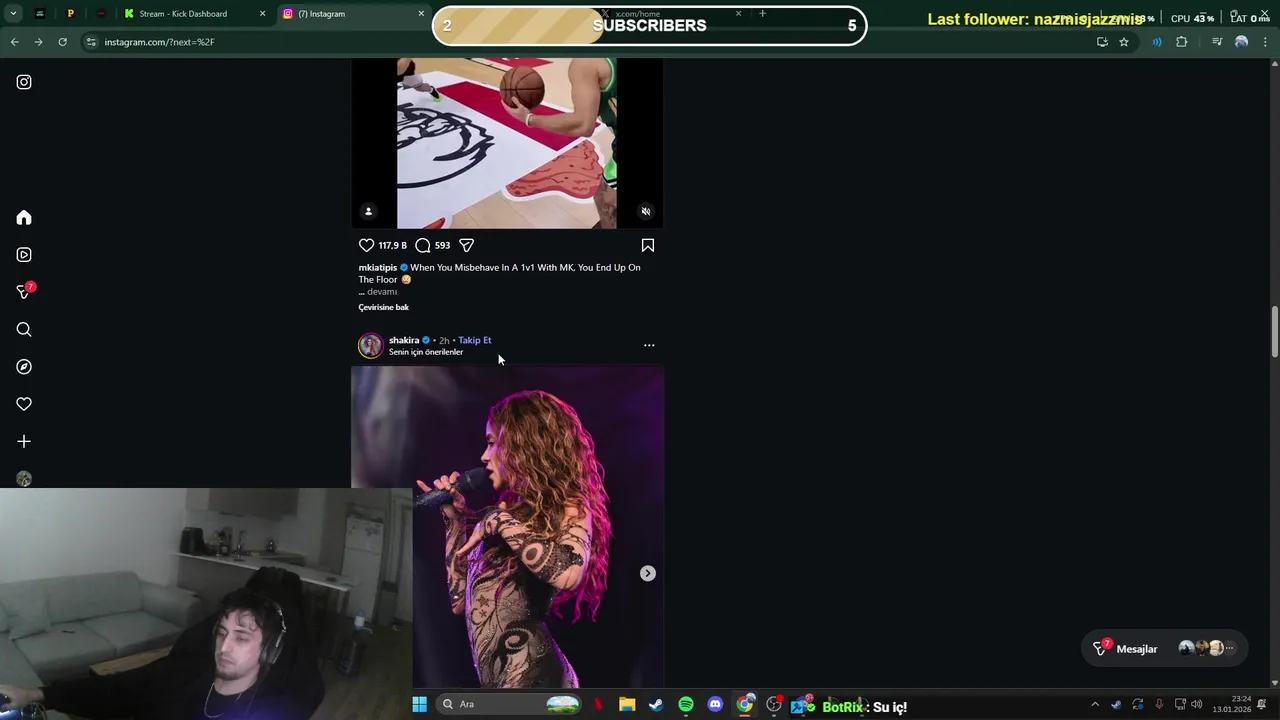
Task: Open Steam from taskbar
Action: point(656,704)
